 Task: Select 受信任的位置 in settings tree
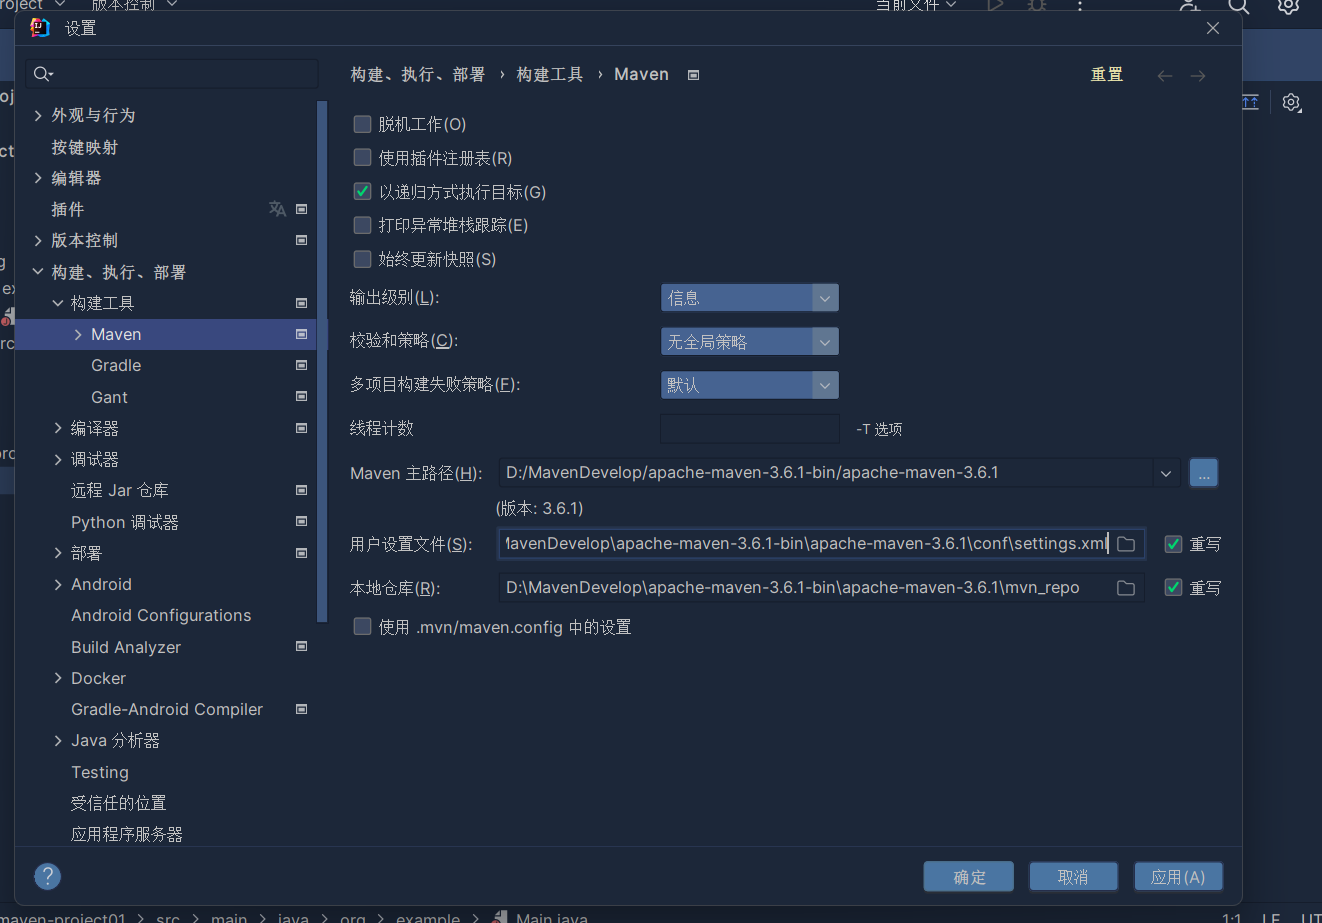coord(118,803)
